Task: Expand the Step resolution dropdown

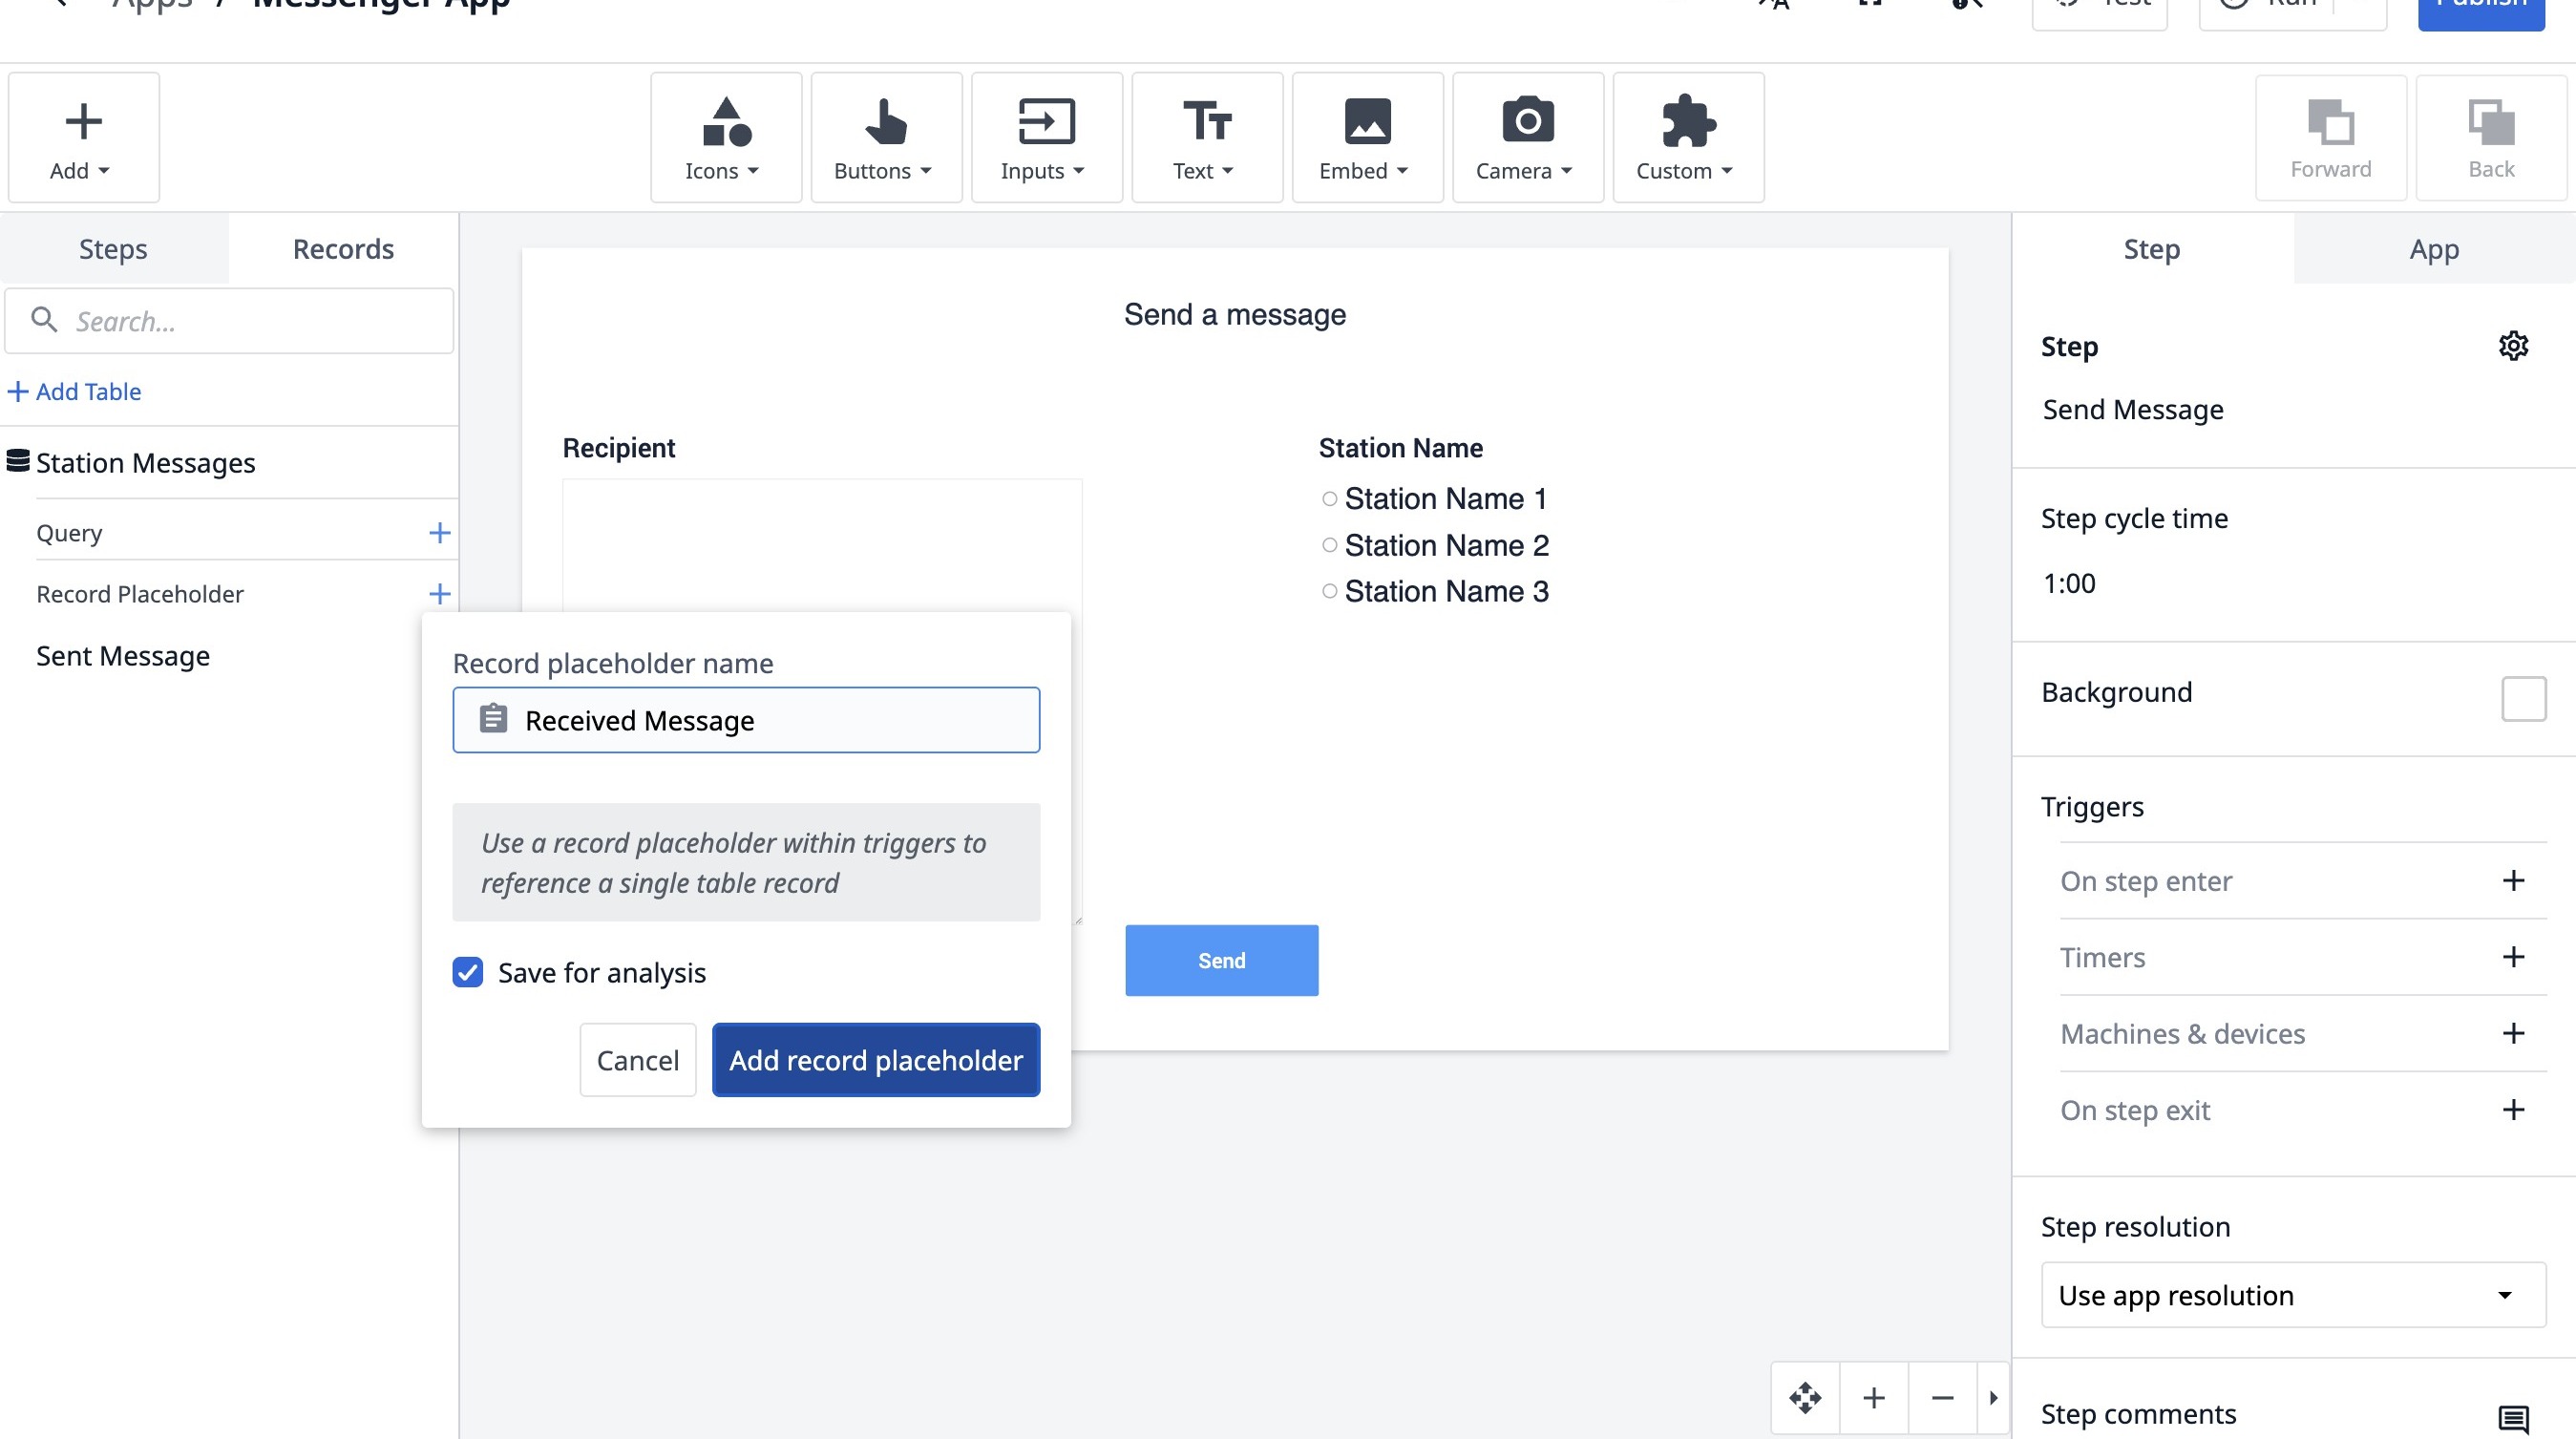Action: click(2292, 1295)
